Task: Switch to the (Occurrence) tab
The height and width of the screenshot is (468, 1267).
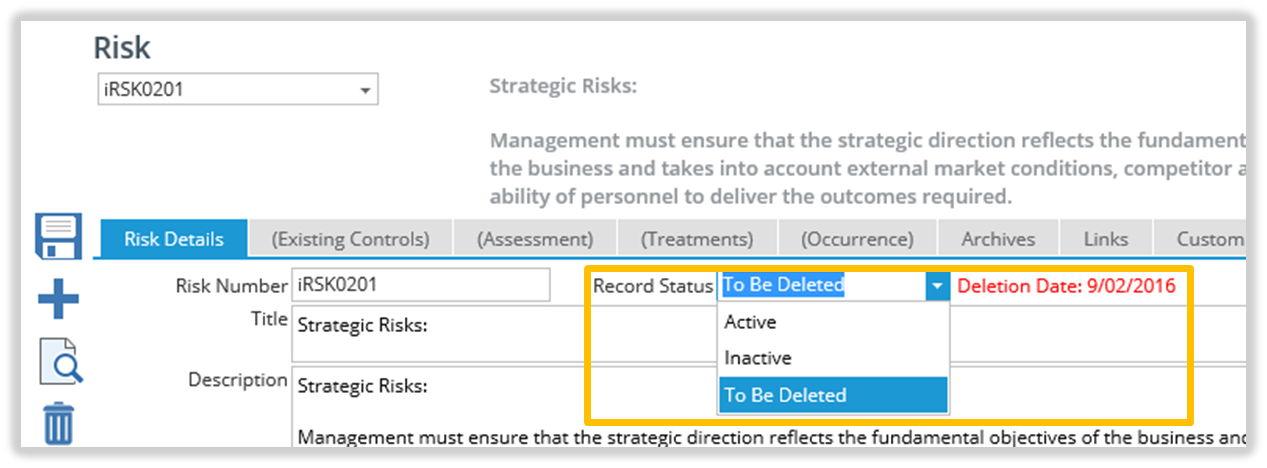Action: coord(857,240)
